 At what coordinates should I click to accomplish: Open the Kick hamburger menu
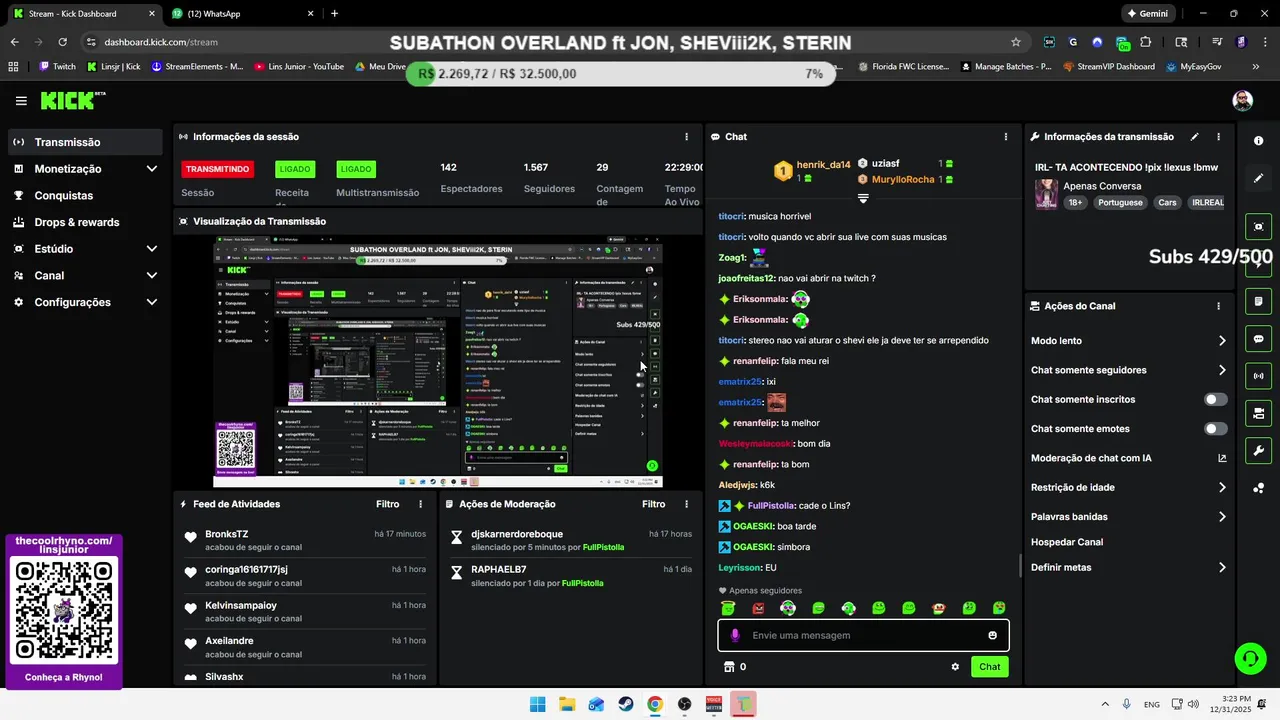[x=21, y=101]
